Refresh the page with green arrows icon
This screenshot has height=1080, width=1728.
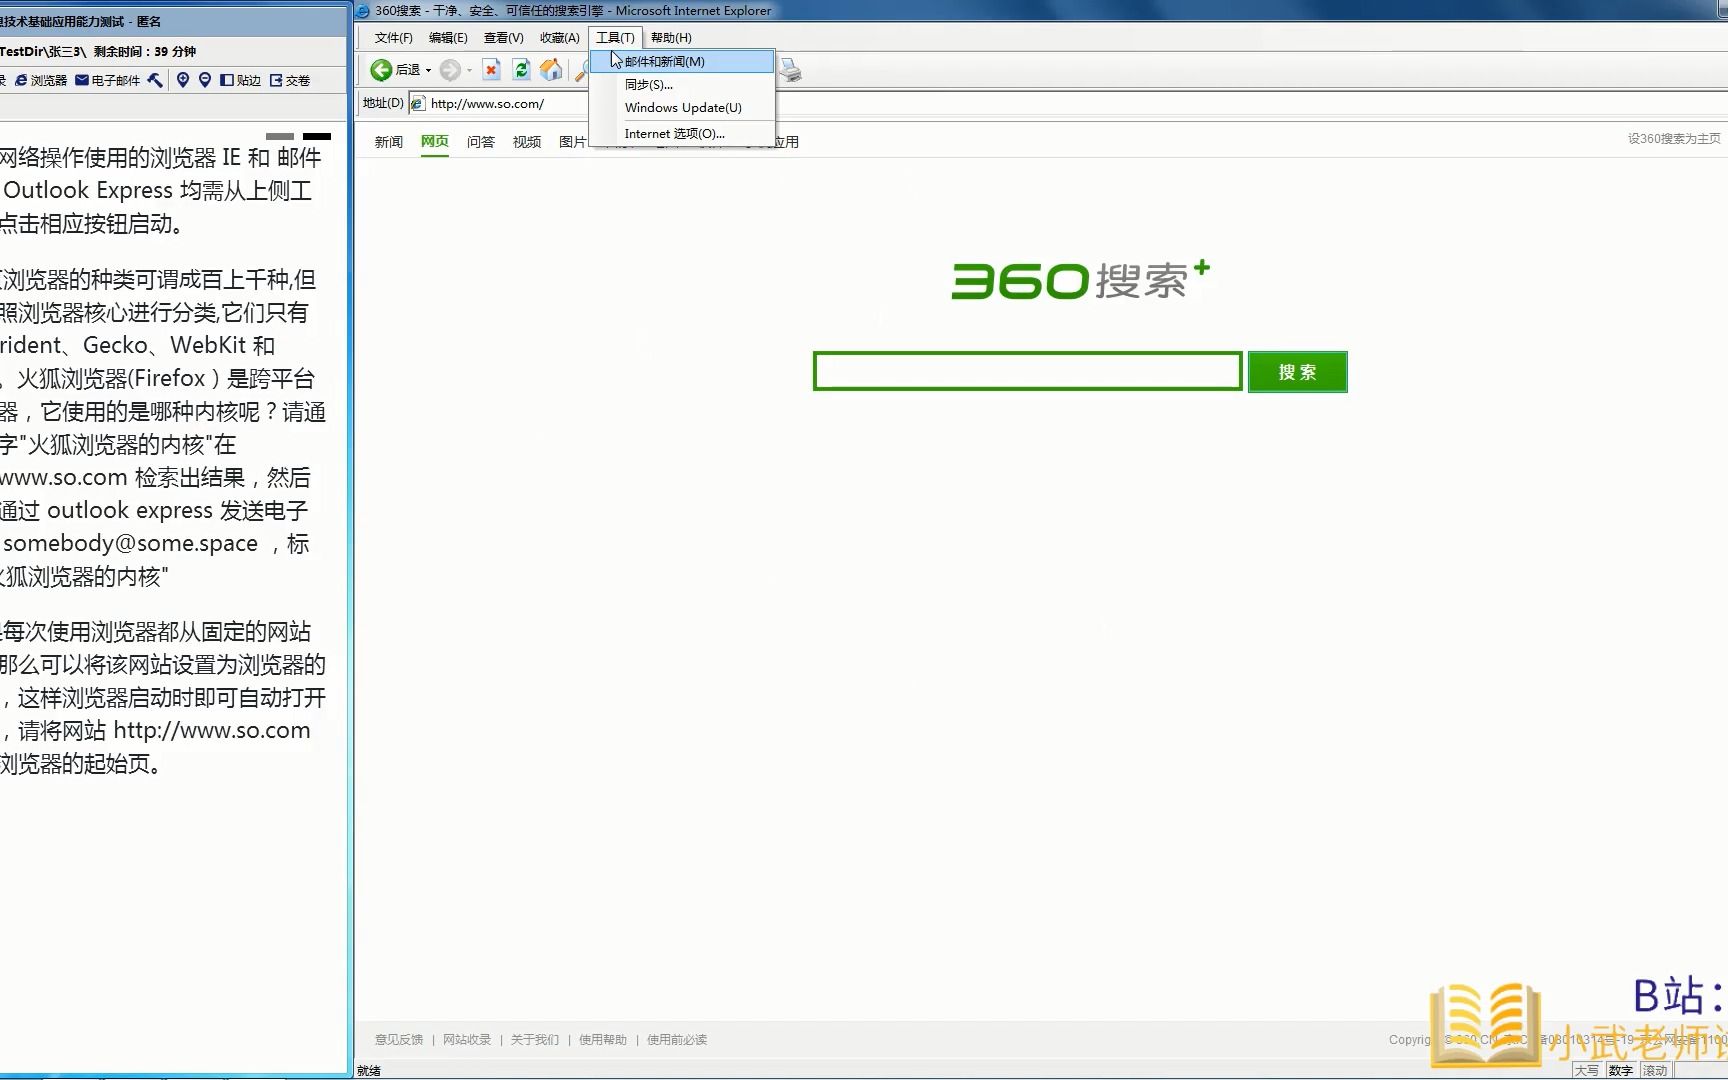[x=521, y=69]
